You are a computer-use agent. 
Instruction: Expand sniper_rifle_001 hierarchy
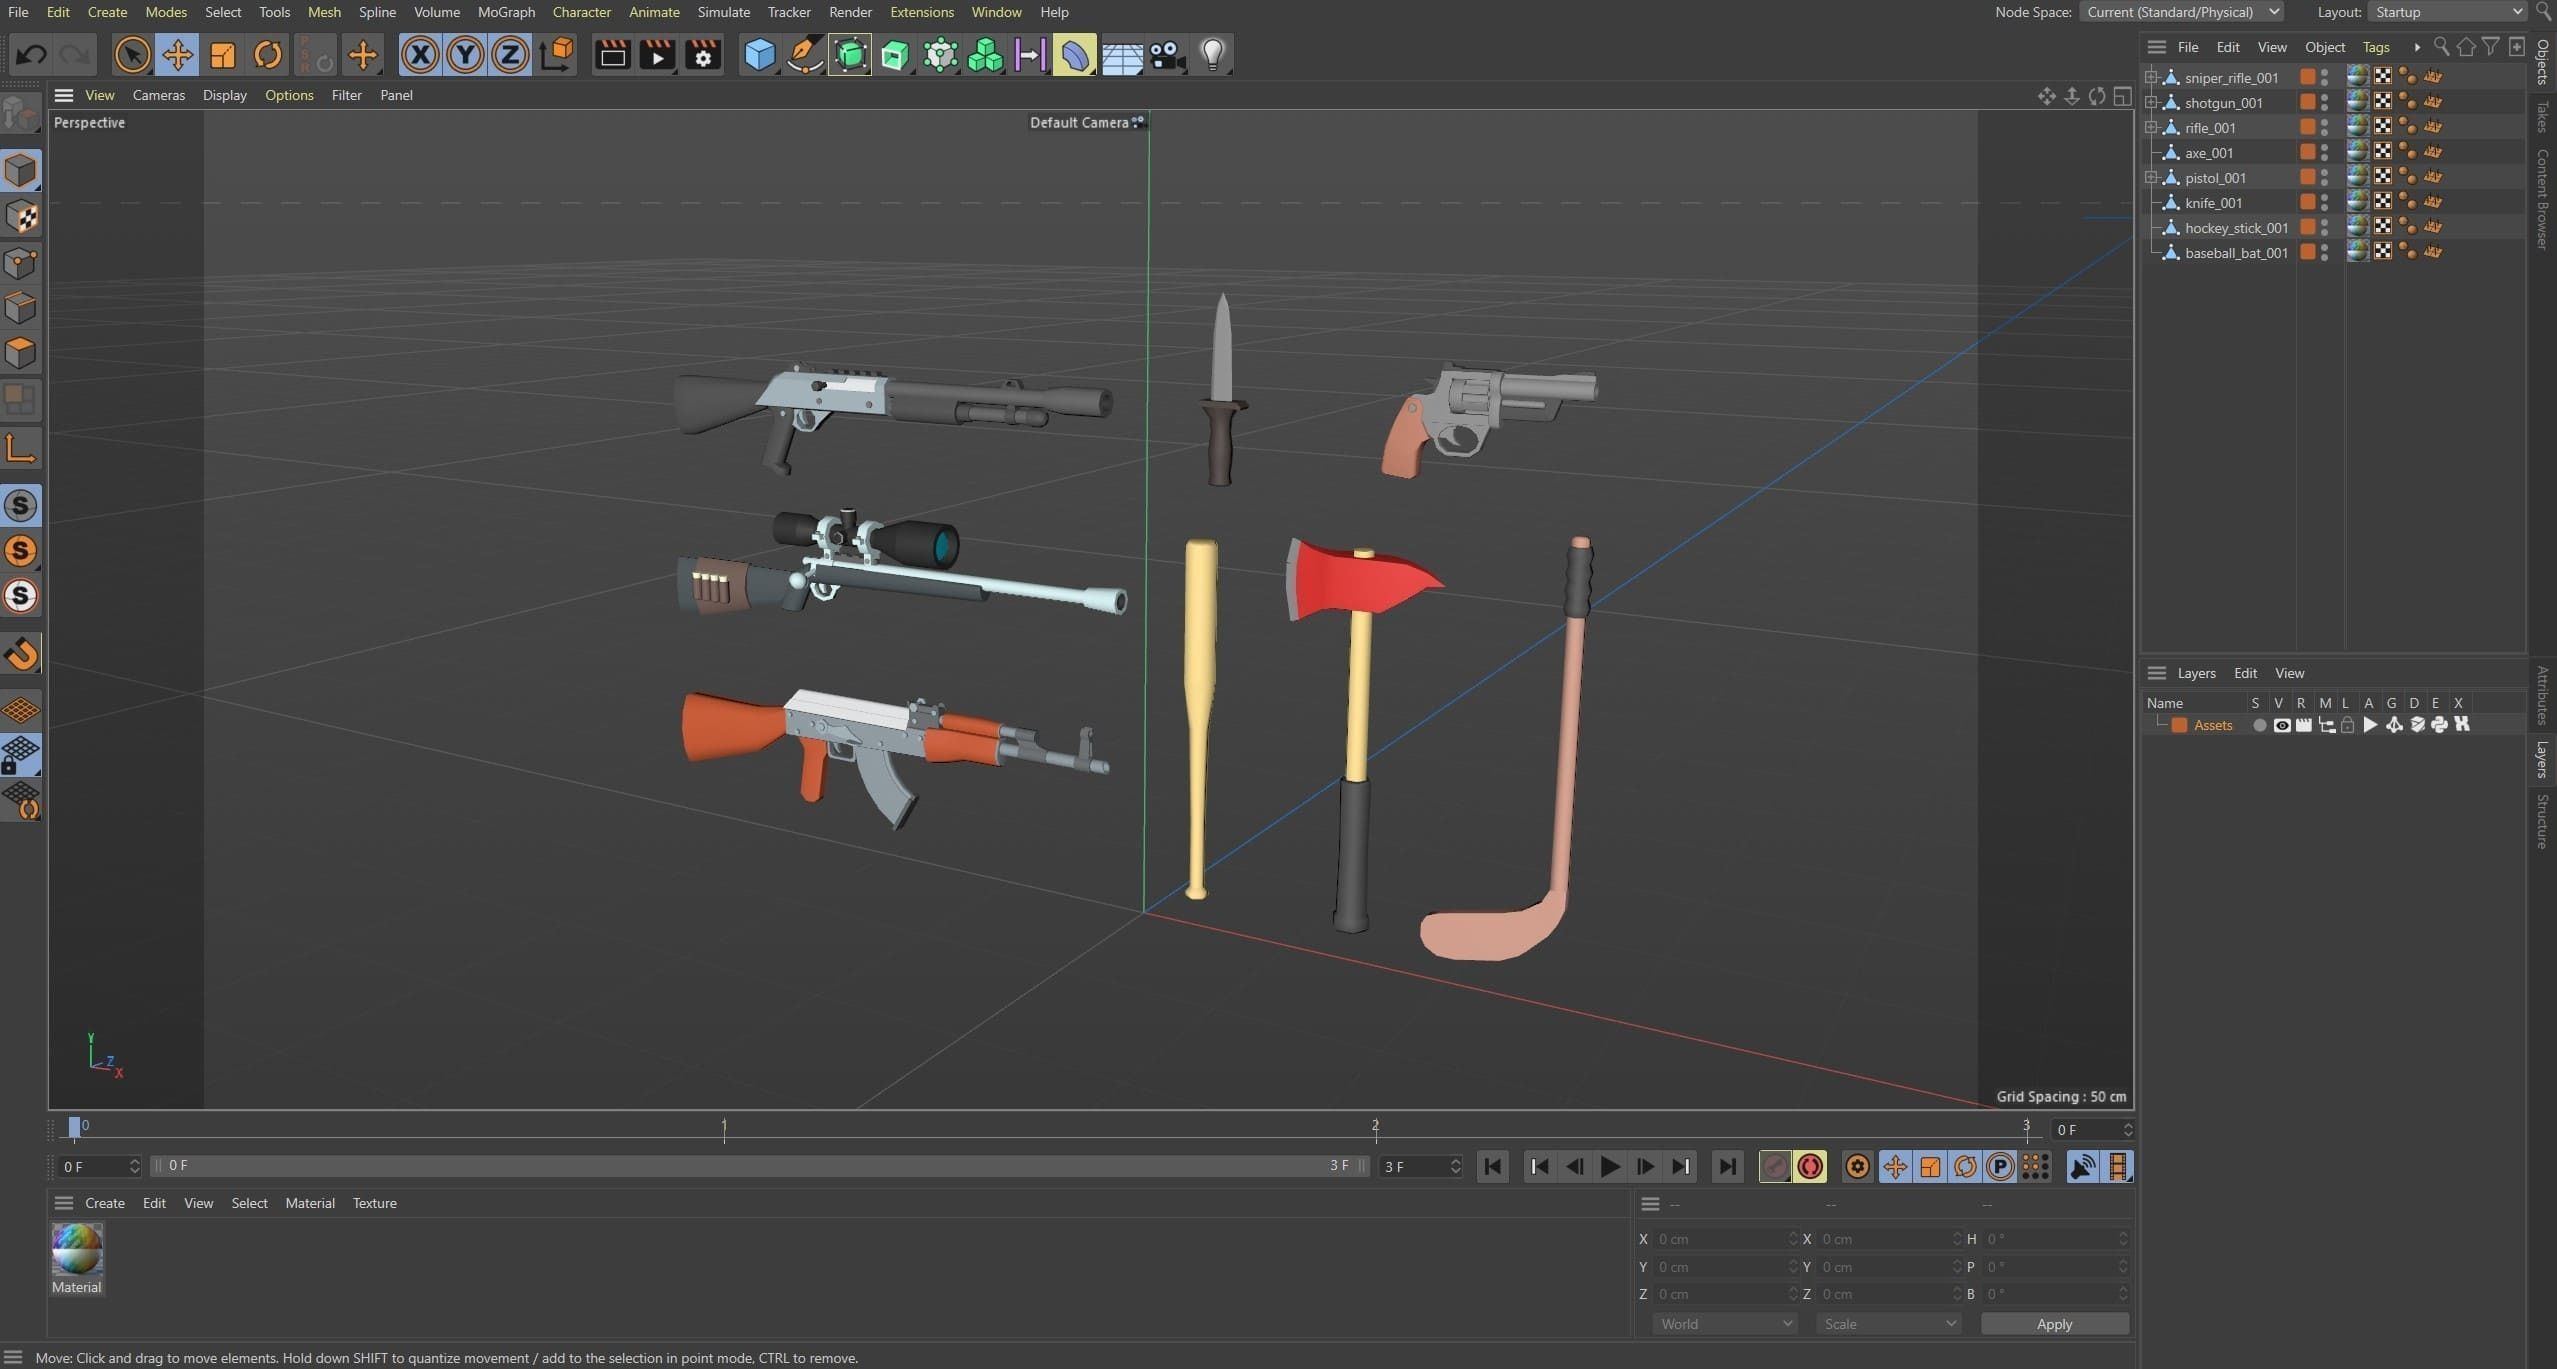click(2150, 77)
